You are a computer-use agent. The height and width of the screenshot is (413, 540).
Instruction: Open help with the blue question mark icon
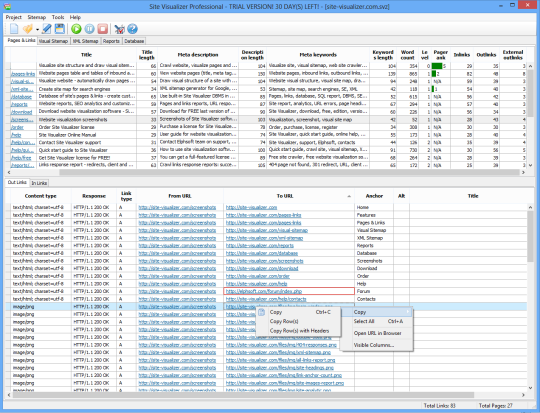click(132, 29)
